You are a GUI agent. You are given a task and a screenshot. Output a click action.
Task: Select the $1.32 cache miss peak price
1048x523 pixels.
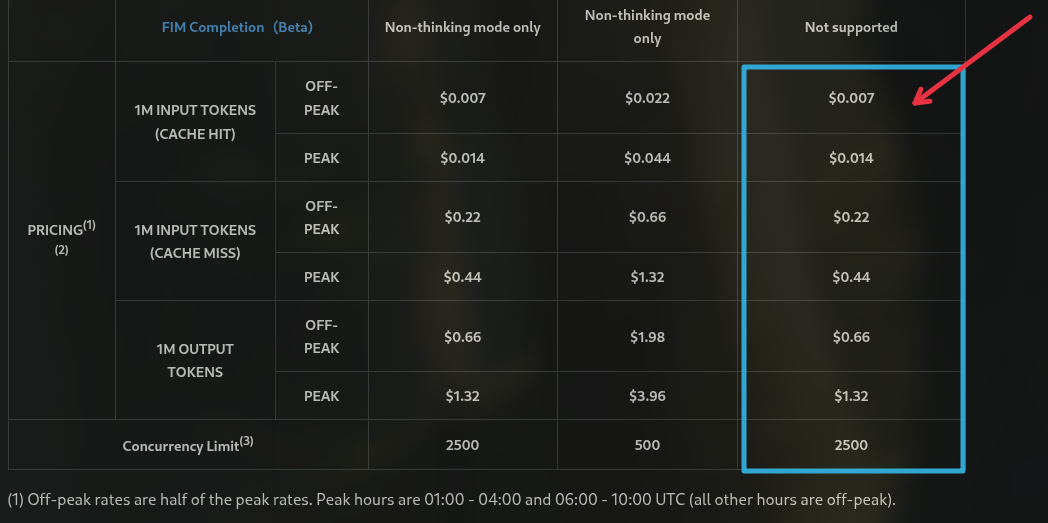tap(647, 277)
